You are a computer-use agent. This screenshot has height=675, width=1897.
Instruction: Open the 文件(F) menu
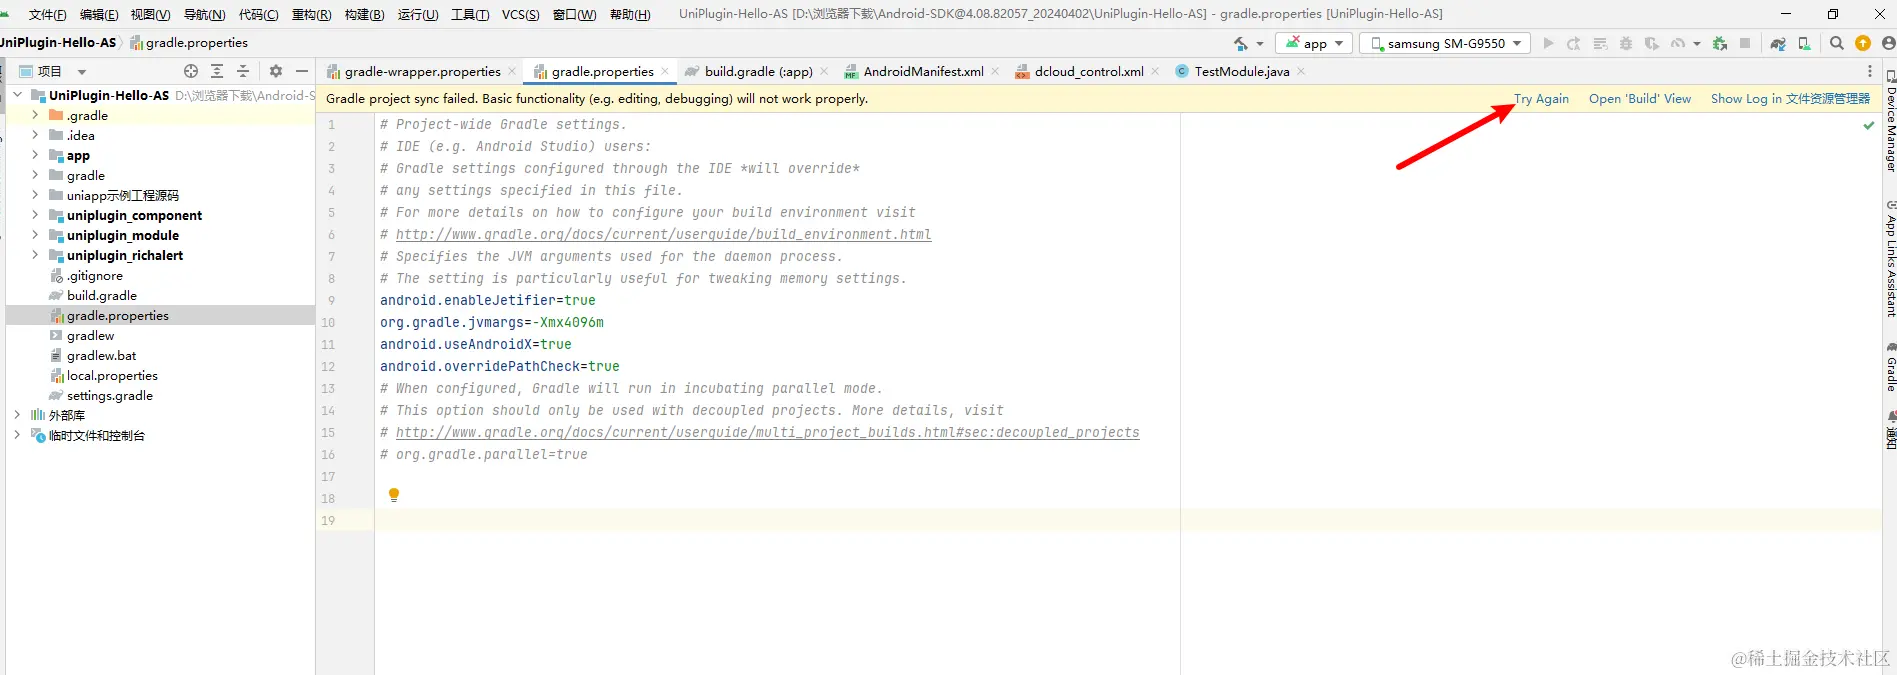pos(48,14)
